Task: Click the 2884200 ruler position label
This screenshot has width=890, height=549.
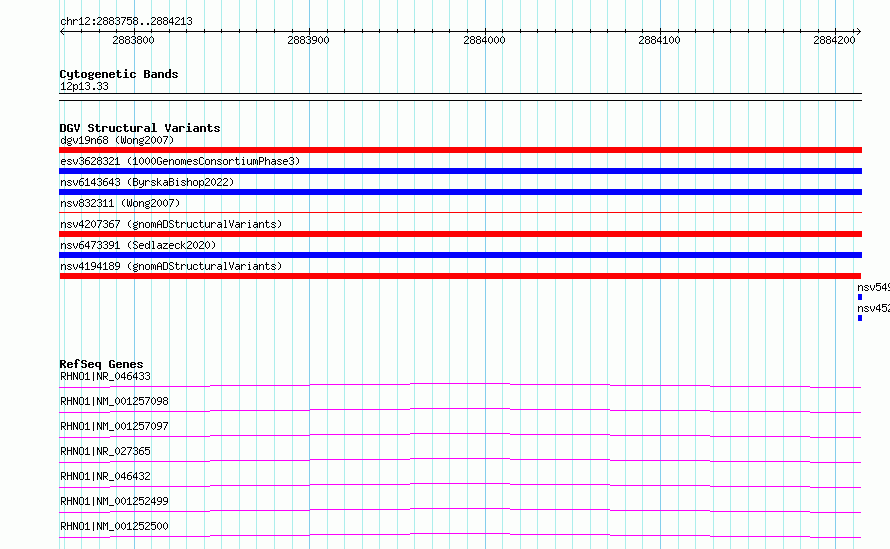Action: click(834, 40)
